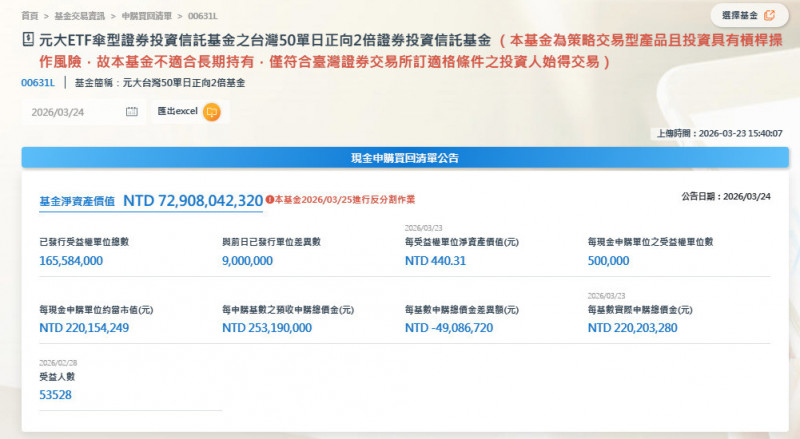
Task: Click the 2026/02/28 date above 受益人數
Action: point(58,363)
